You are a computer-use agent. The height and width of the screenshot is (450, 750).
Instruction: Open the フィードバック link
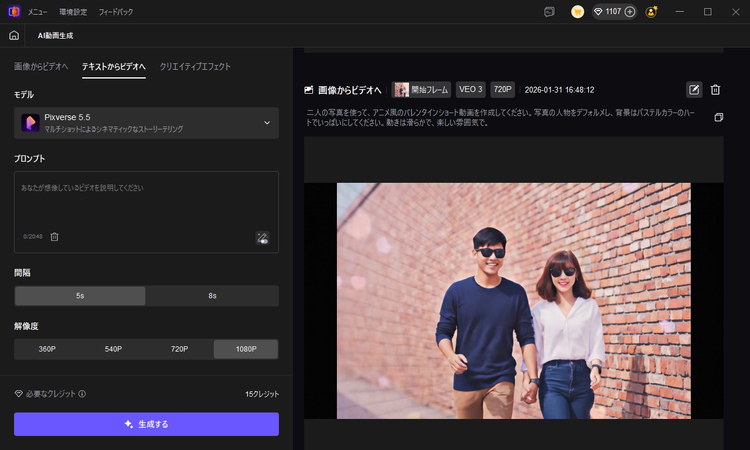[117, 12]
